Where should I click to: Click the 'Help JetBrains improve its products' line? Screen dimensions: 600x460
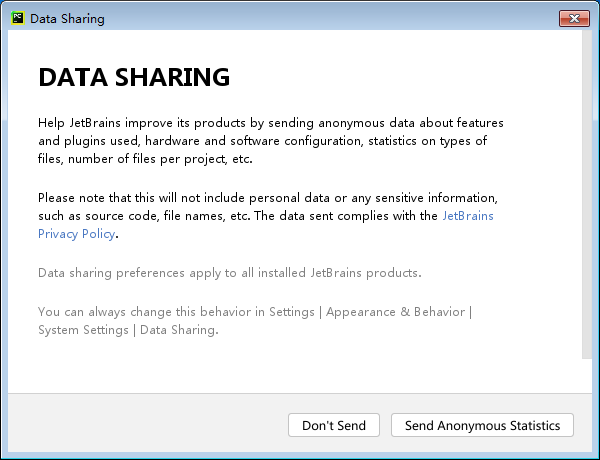point(271,123)
